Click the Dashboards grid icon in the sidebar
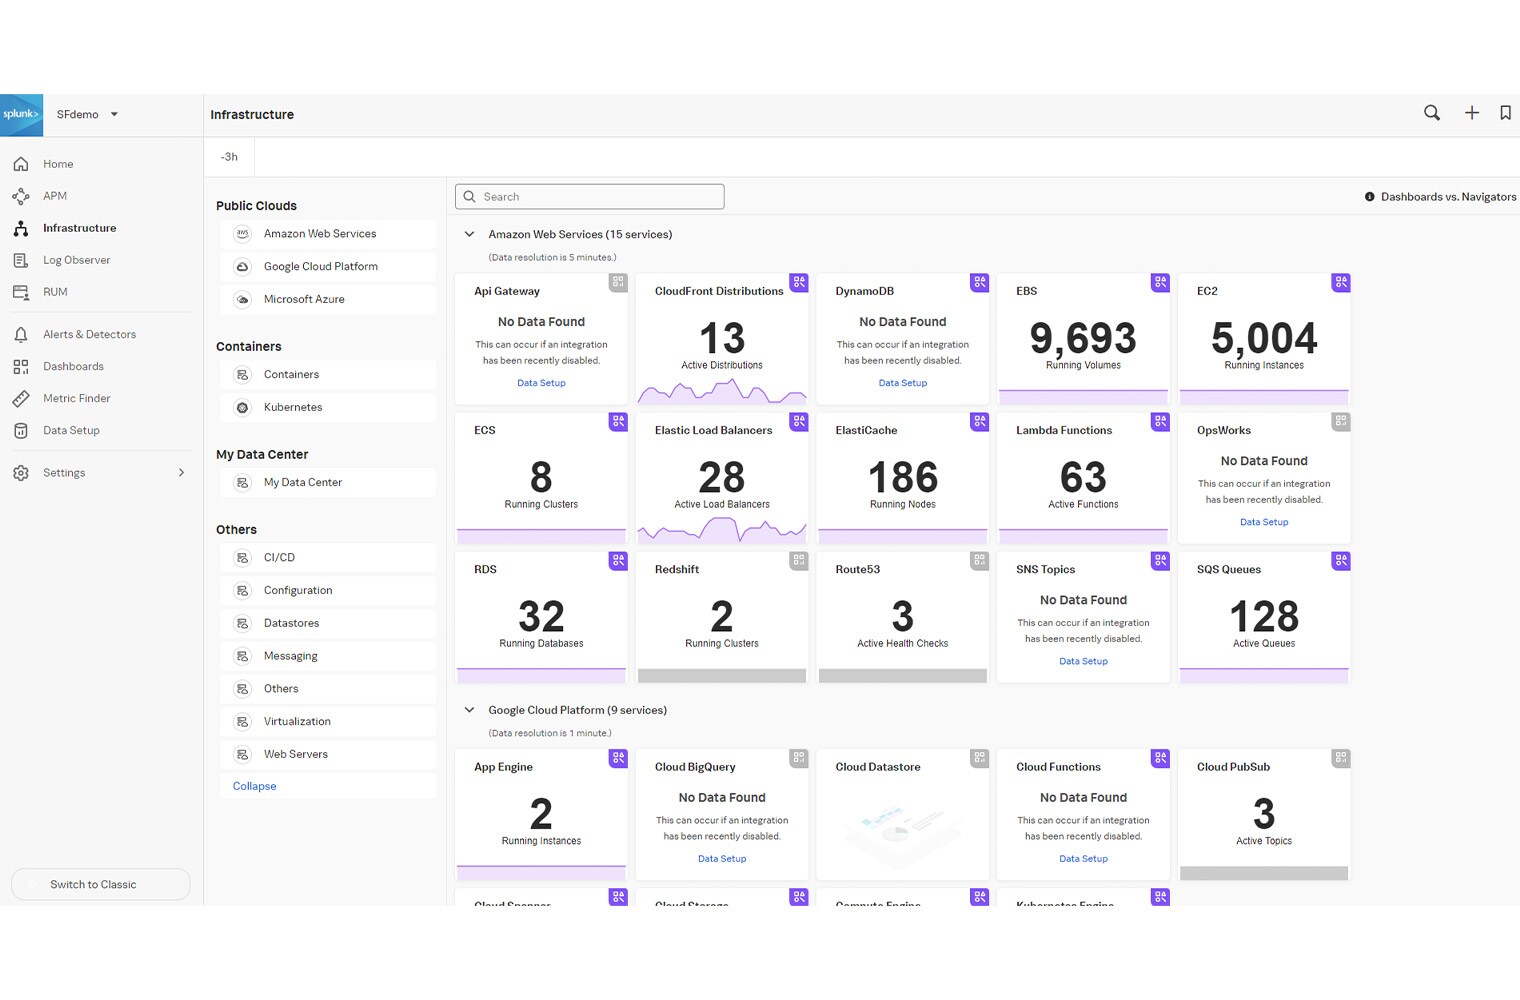This screenshot has height=1000, width=1520. [21, 366]
